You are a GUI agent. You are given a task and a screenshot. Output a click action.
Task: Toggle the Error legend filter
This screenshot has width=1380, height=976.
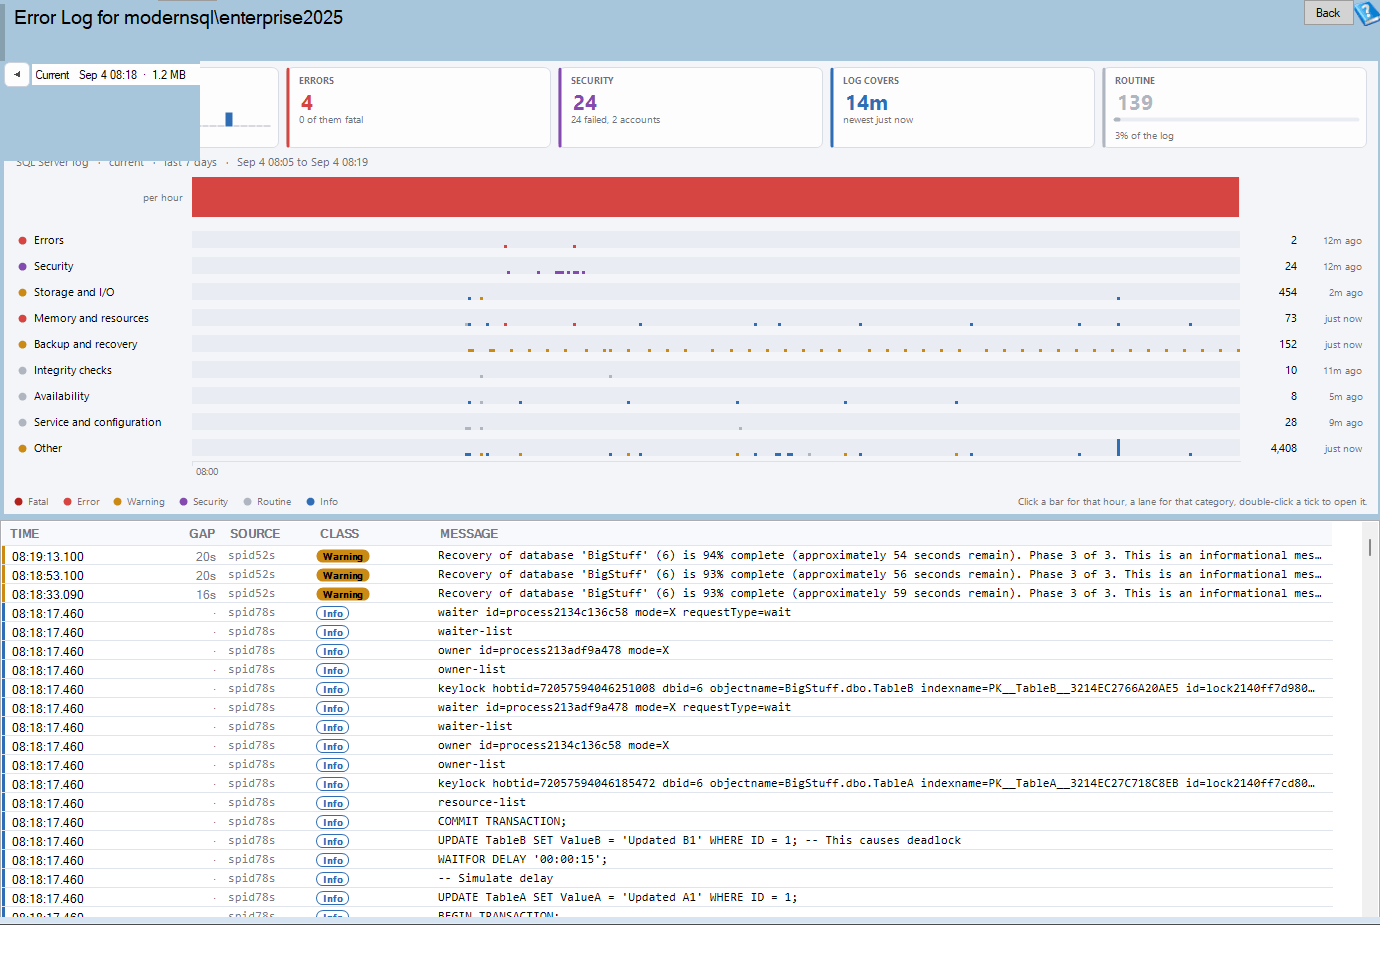81,502
